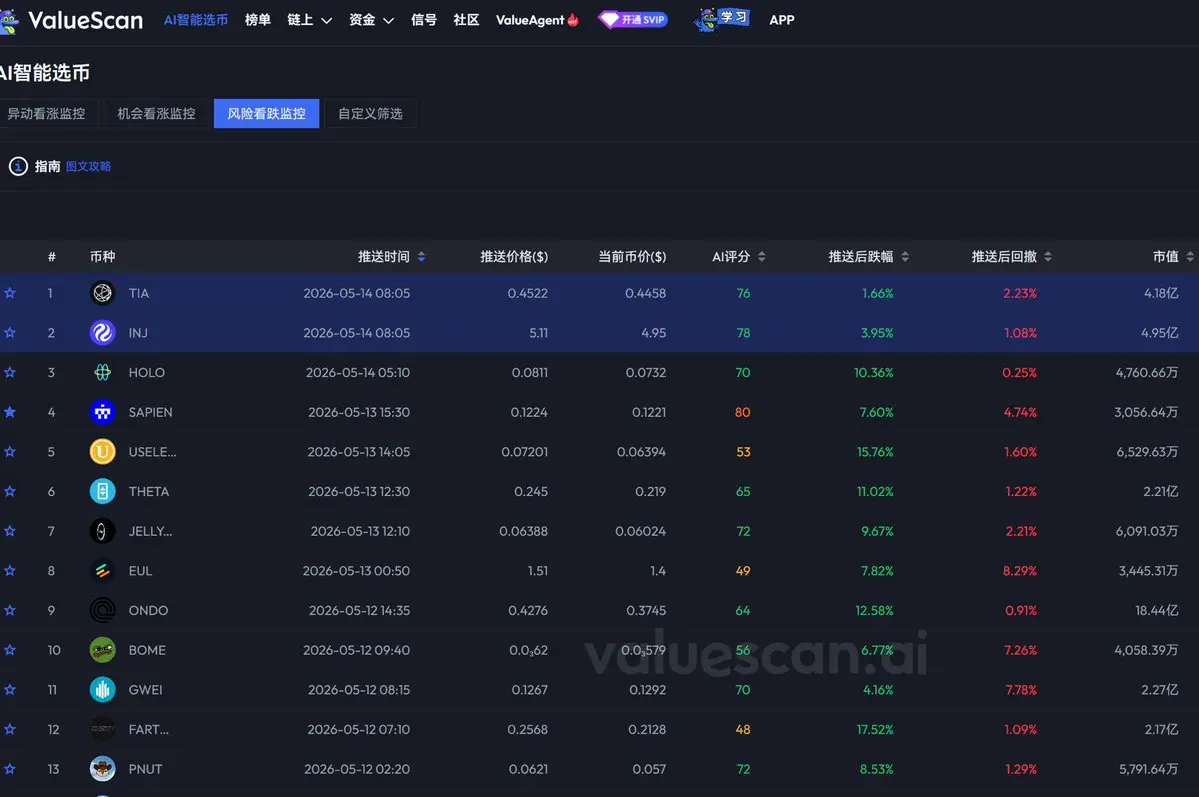
Task: Favorite ONDO with its star
Action: click(10, 610)
